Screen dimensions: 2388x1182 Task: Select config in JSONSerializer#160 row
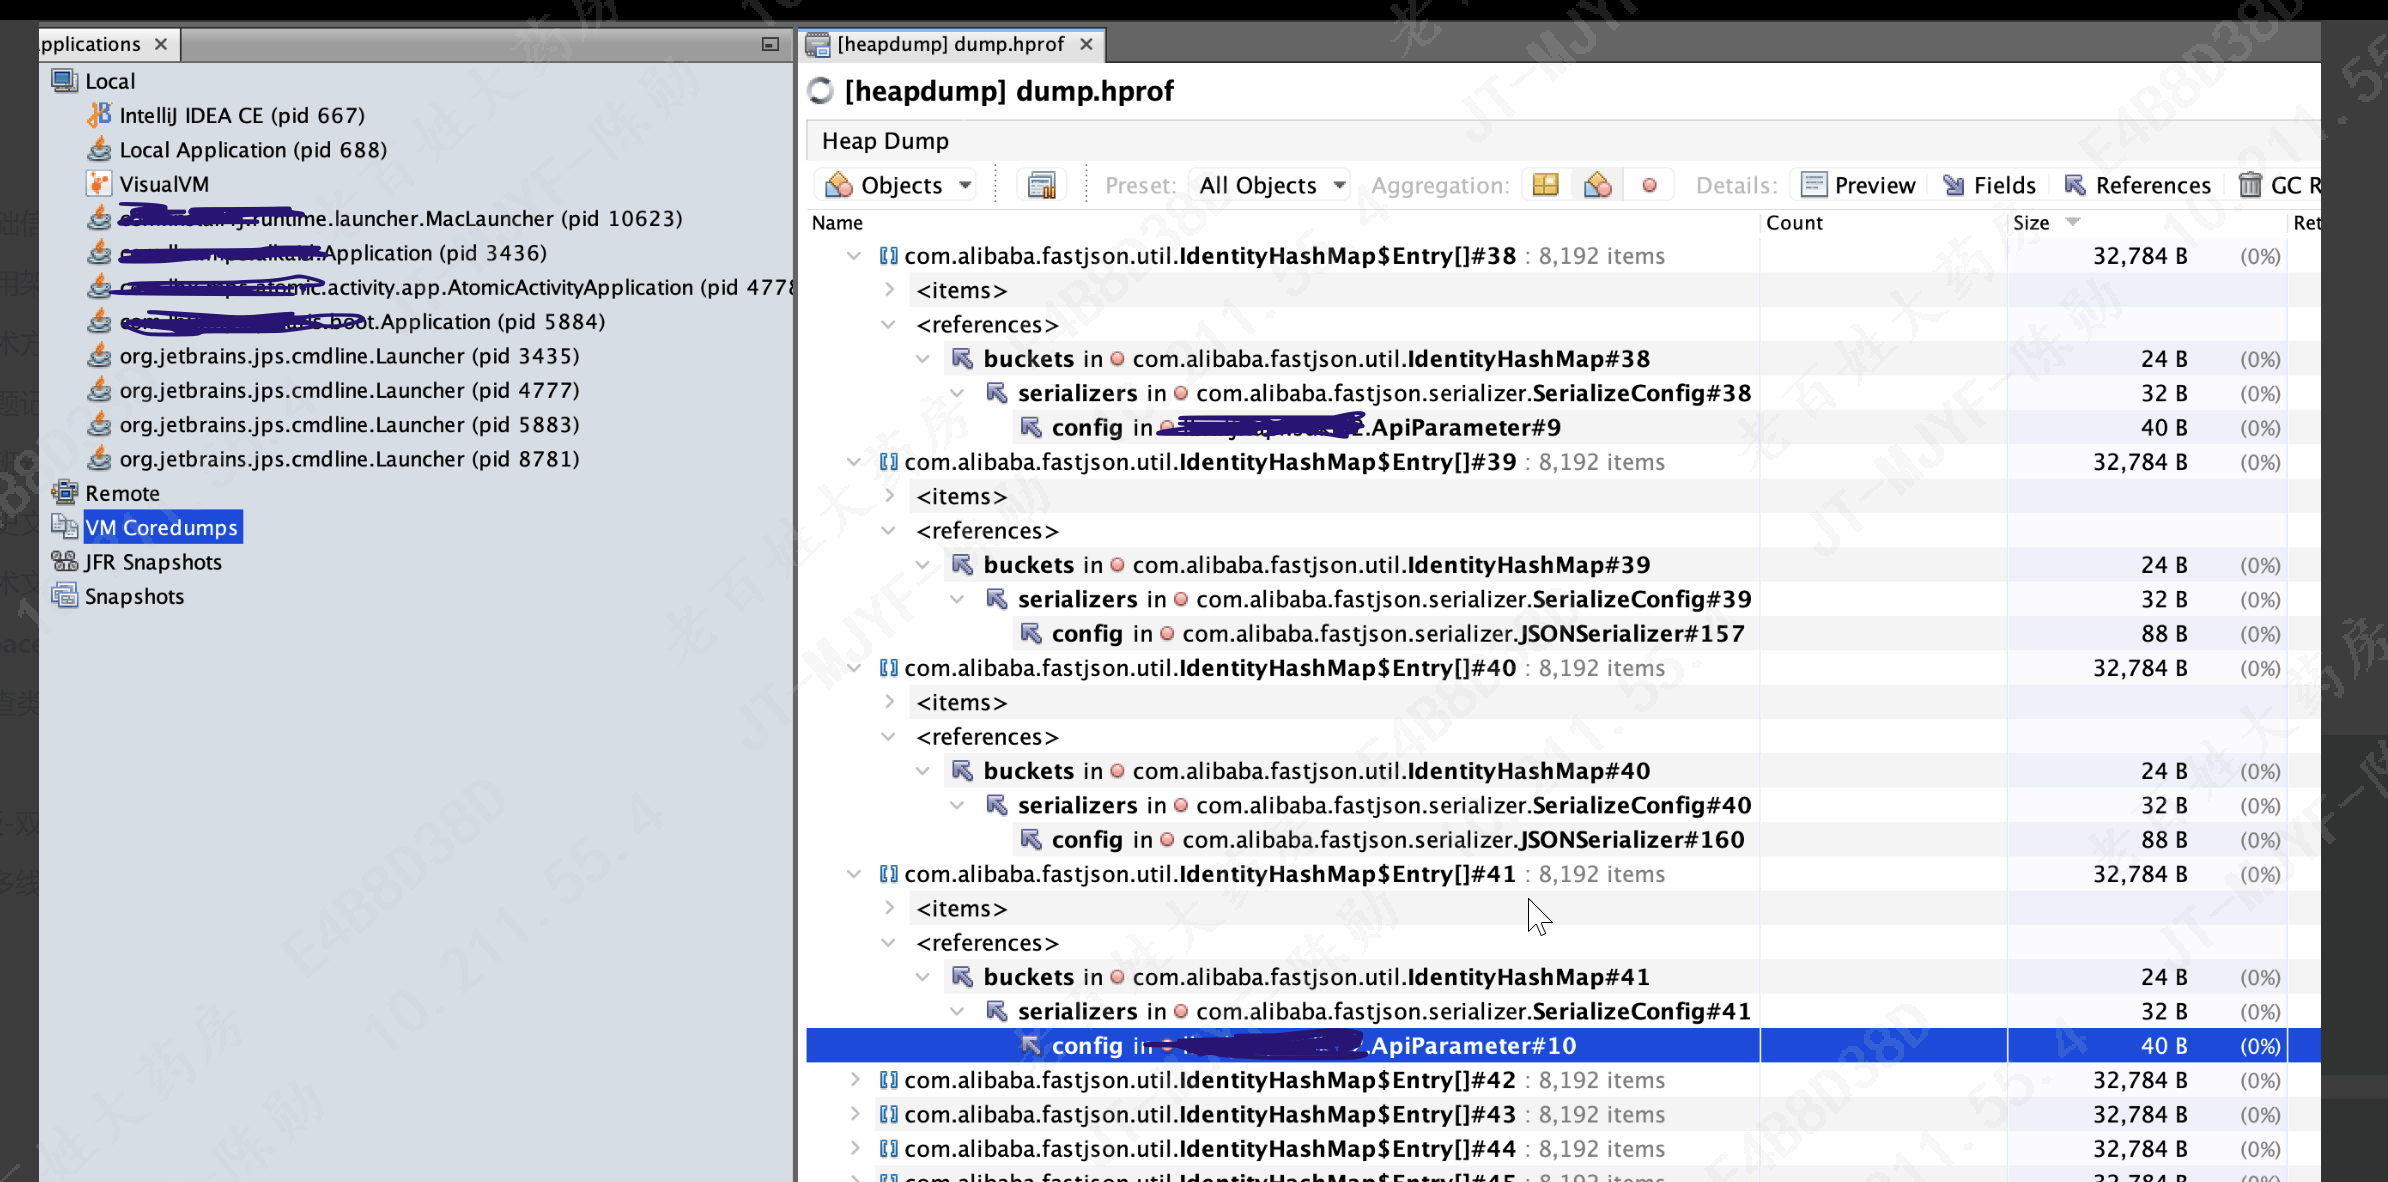click(x=1382, y=840)
